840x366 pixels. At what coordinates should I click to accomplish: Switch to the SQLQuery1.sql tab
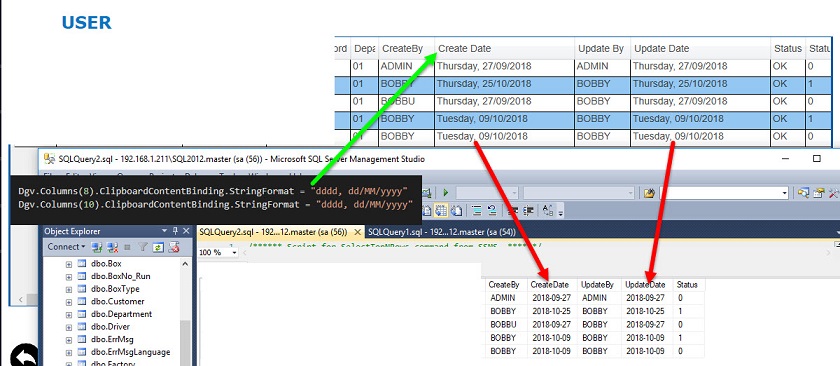442,232
